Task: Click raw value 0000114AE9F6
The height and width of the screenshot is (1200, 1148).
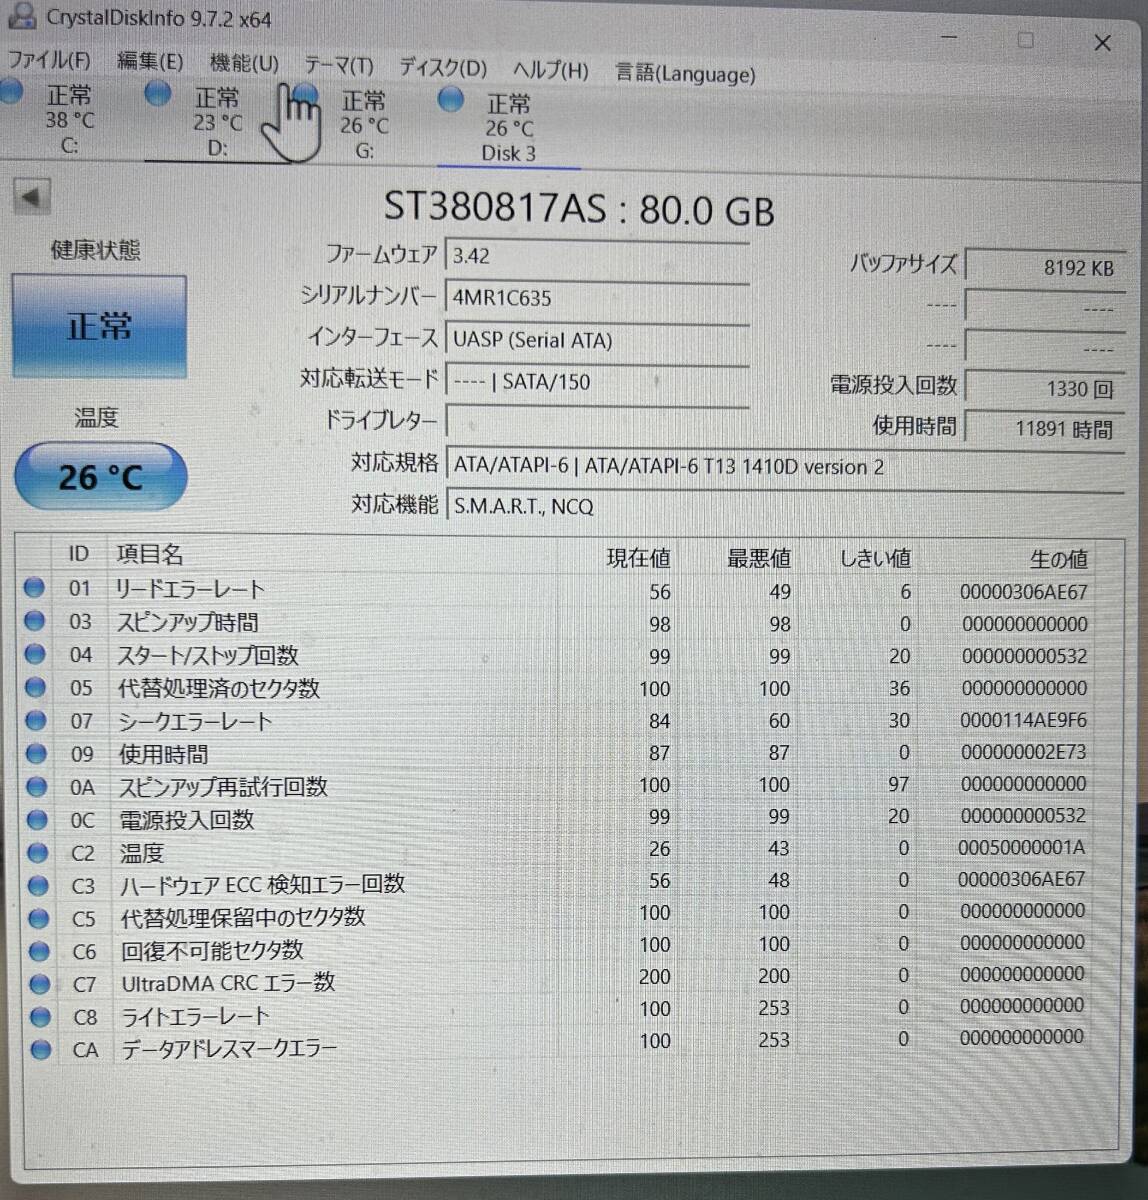Action: pyautogui.click(x=1022, y=720)
